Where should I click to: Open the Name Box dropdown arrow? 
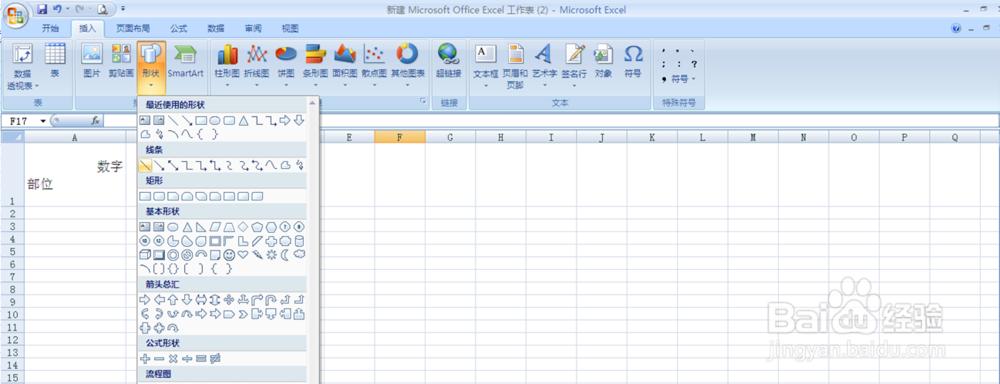43,121
